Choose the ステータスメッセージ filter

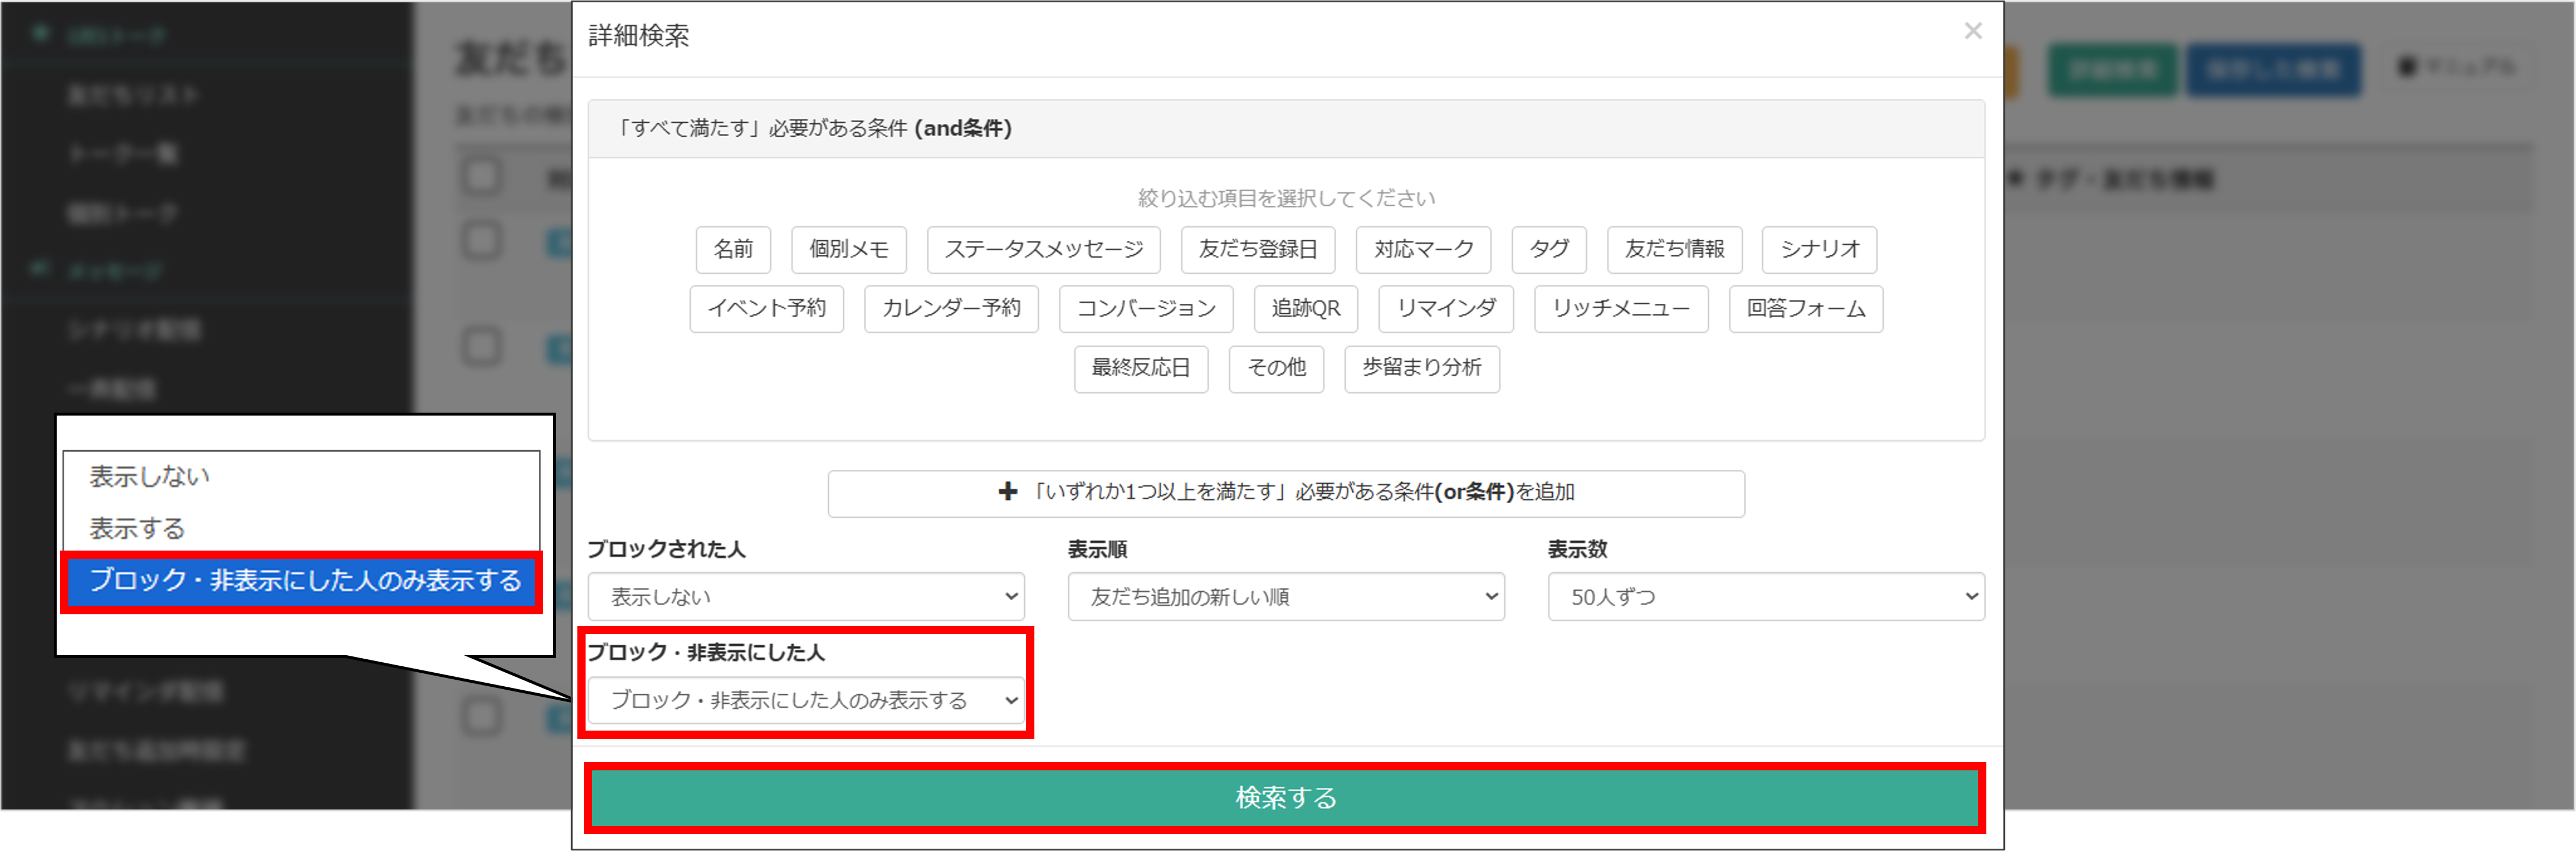pyautogui.click(x=1043, y=249)
